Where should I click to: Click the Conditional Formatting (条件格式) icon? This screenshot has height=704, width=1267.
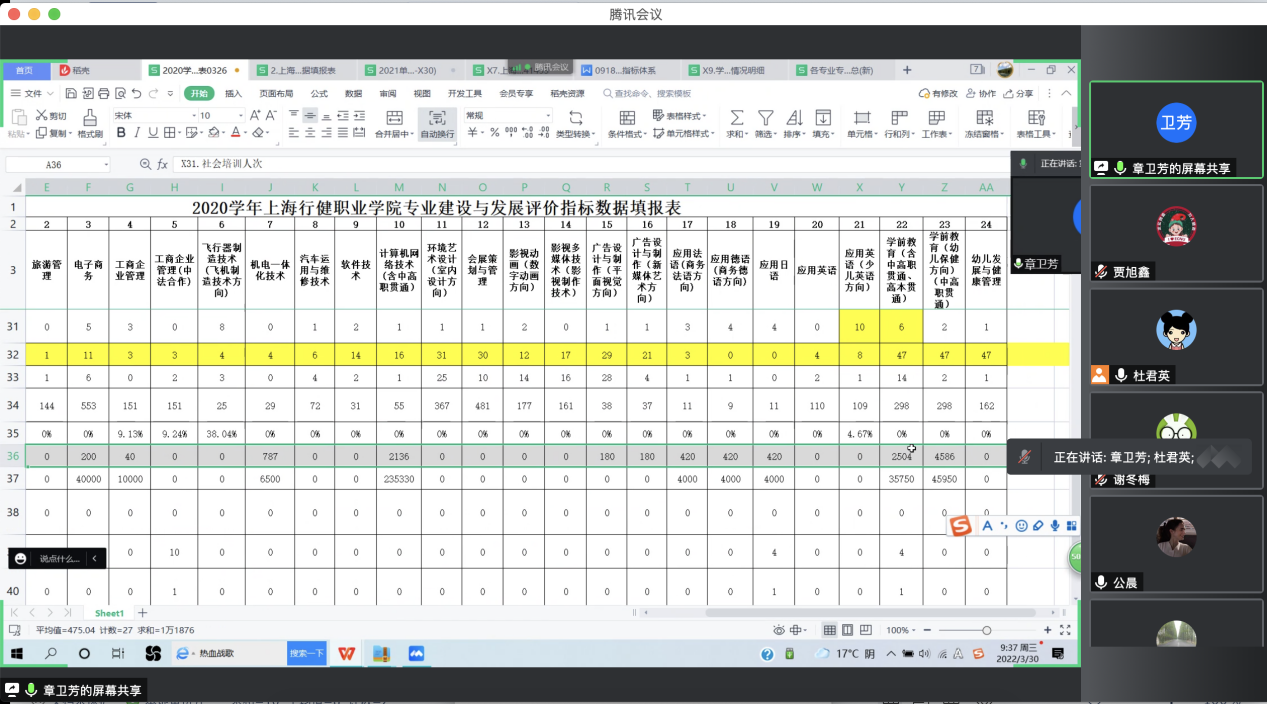coord(626,118)
